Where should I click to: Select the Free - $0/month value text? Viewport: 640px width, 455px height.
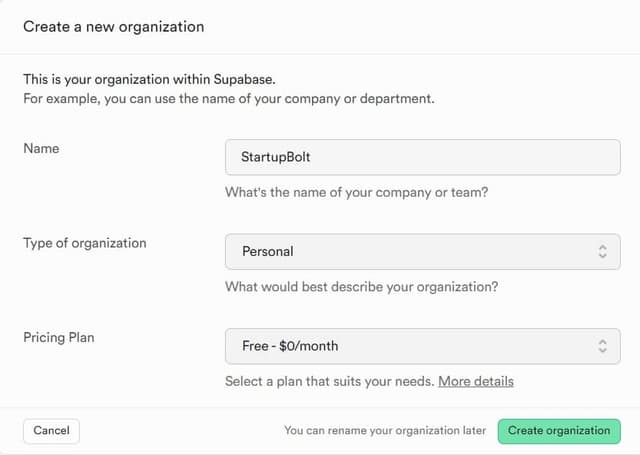[290, 346]
